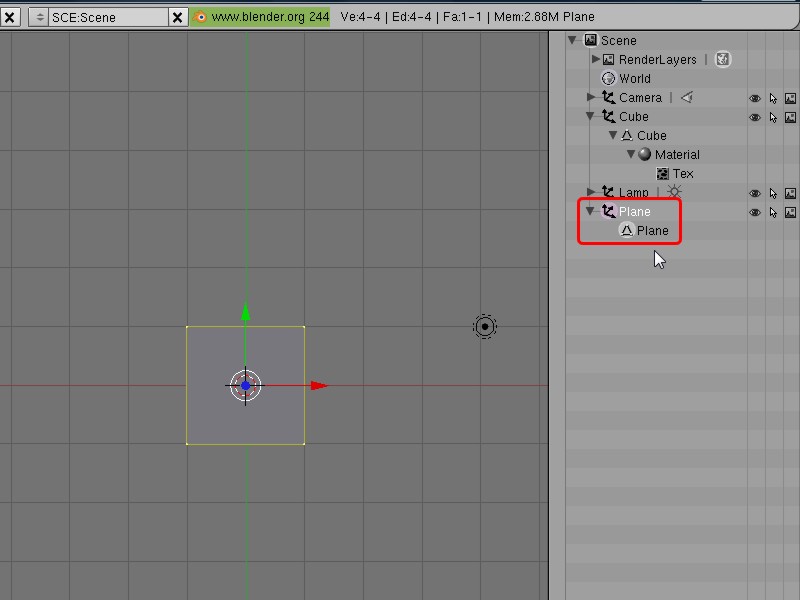
Task: Toggle selectability arrow for Lamp
Action: [x=773, y=193]
